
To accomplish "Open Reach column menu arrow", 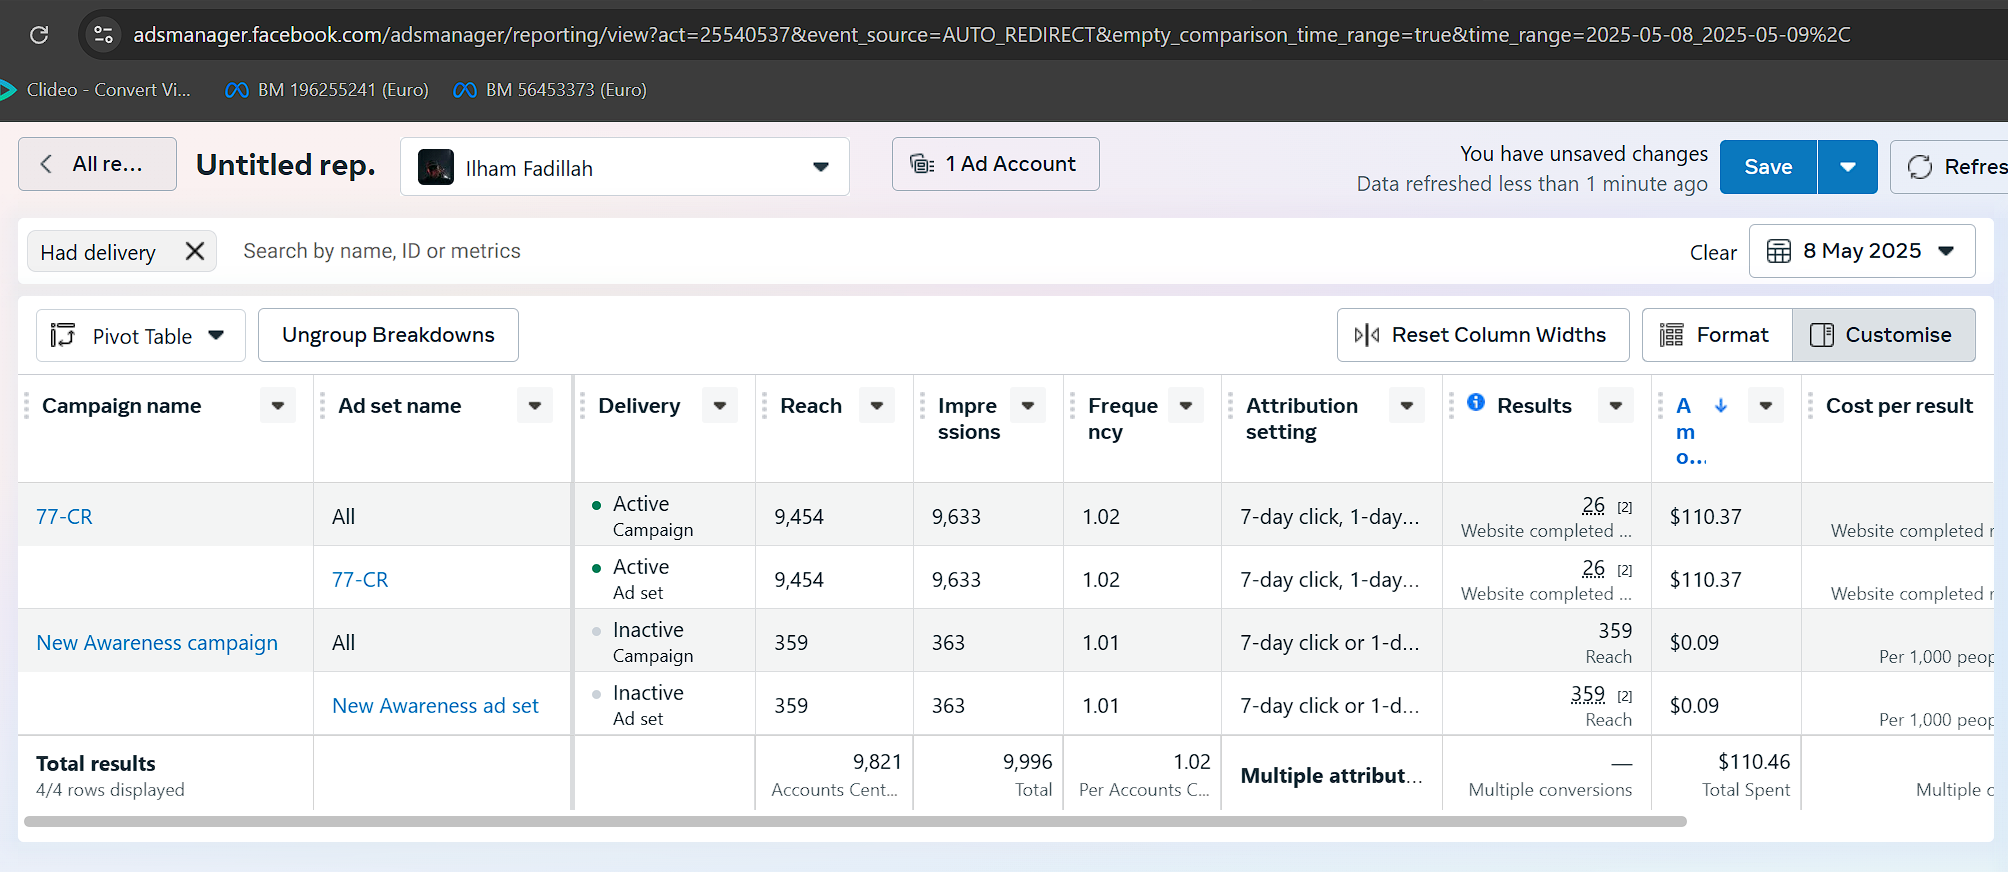I will click(877, 405).
